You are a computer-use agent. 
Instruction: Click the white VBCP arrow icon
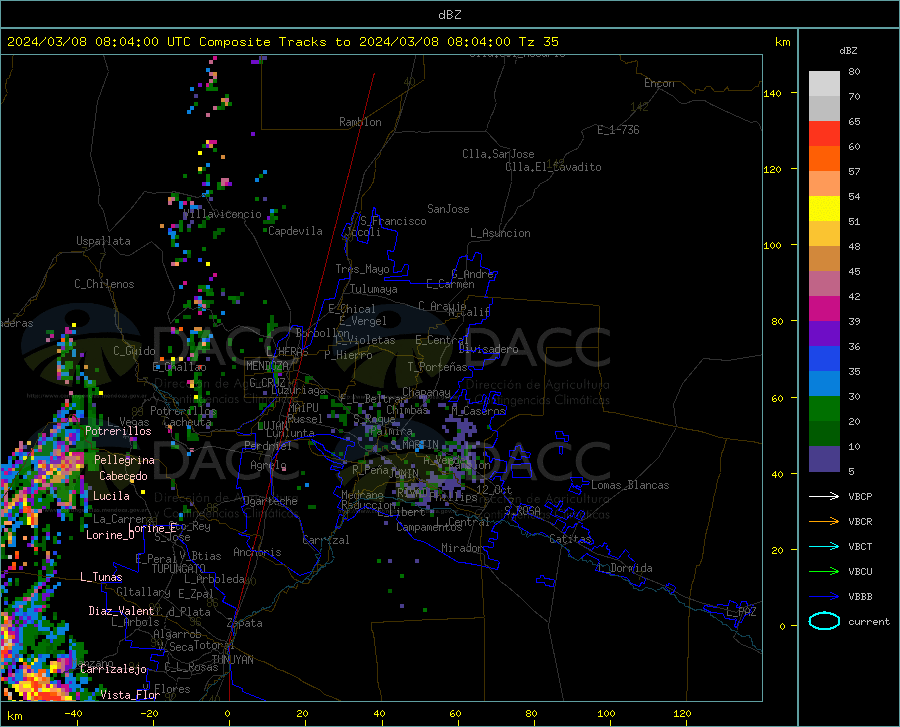824,496
